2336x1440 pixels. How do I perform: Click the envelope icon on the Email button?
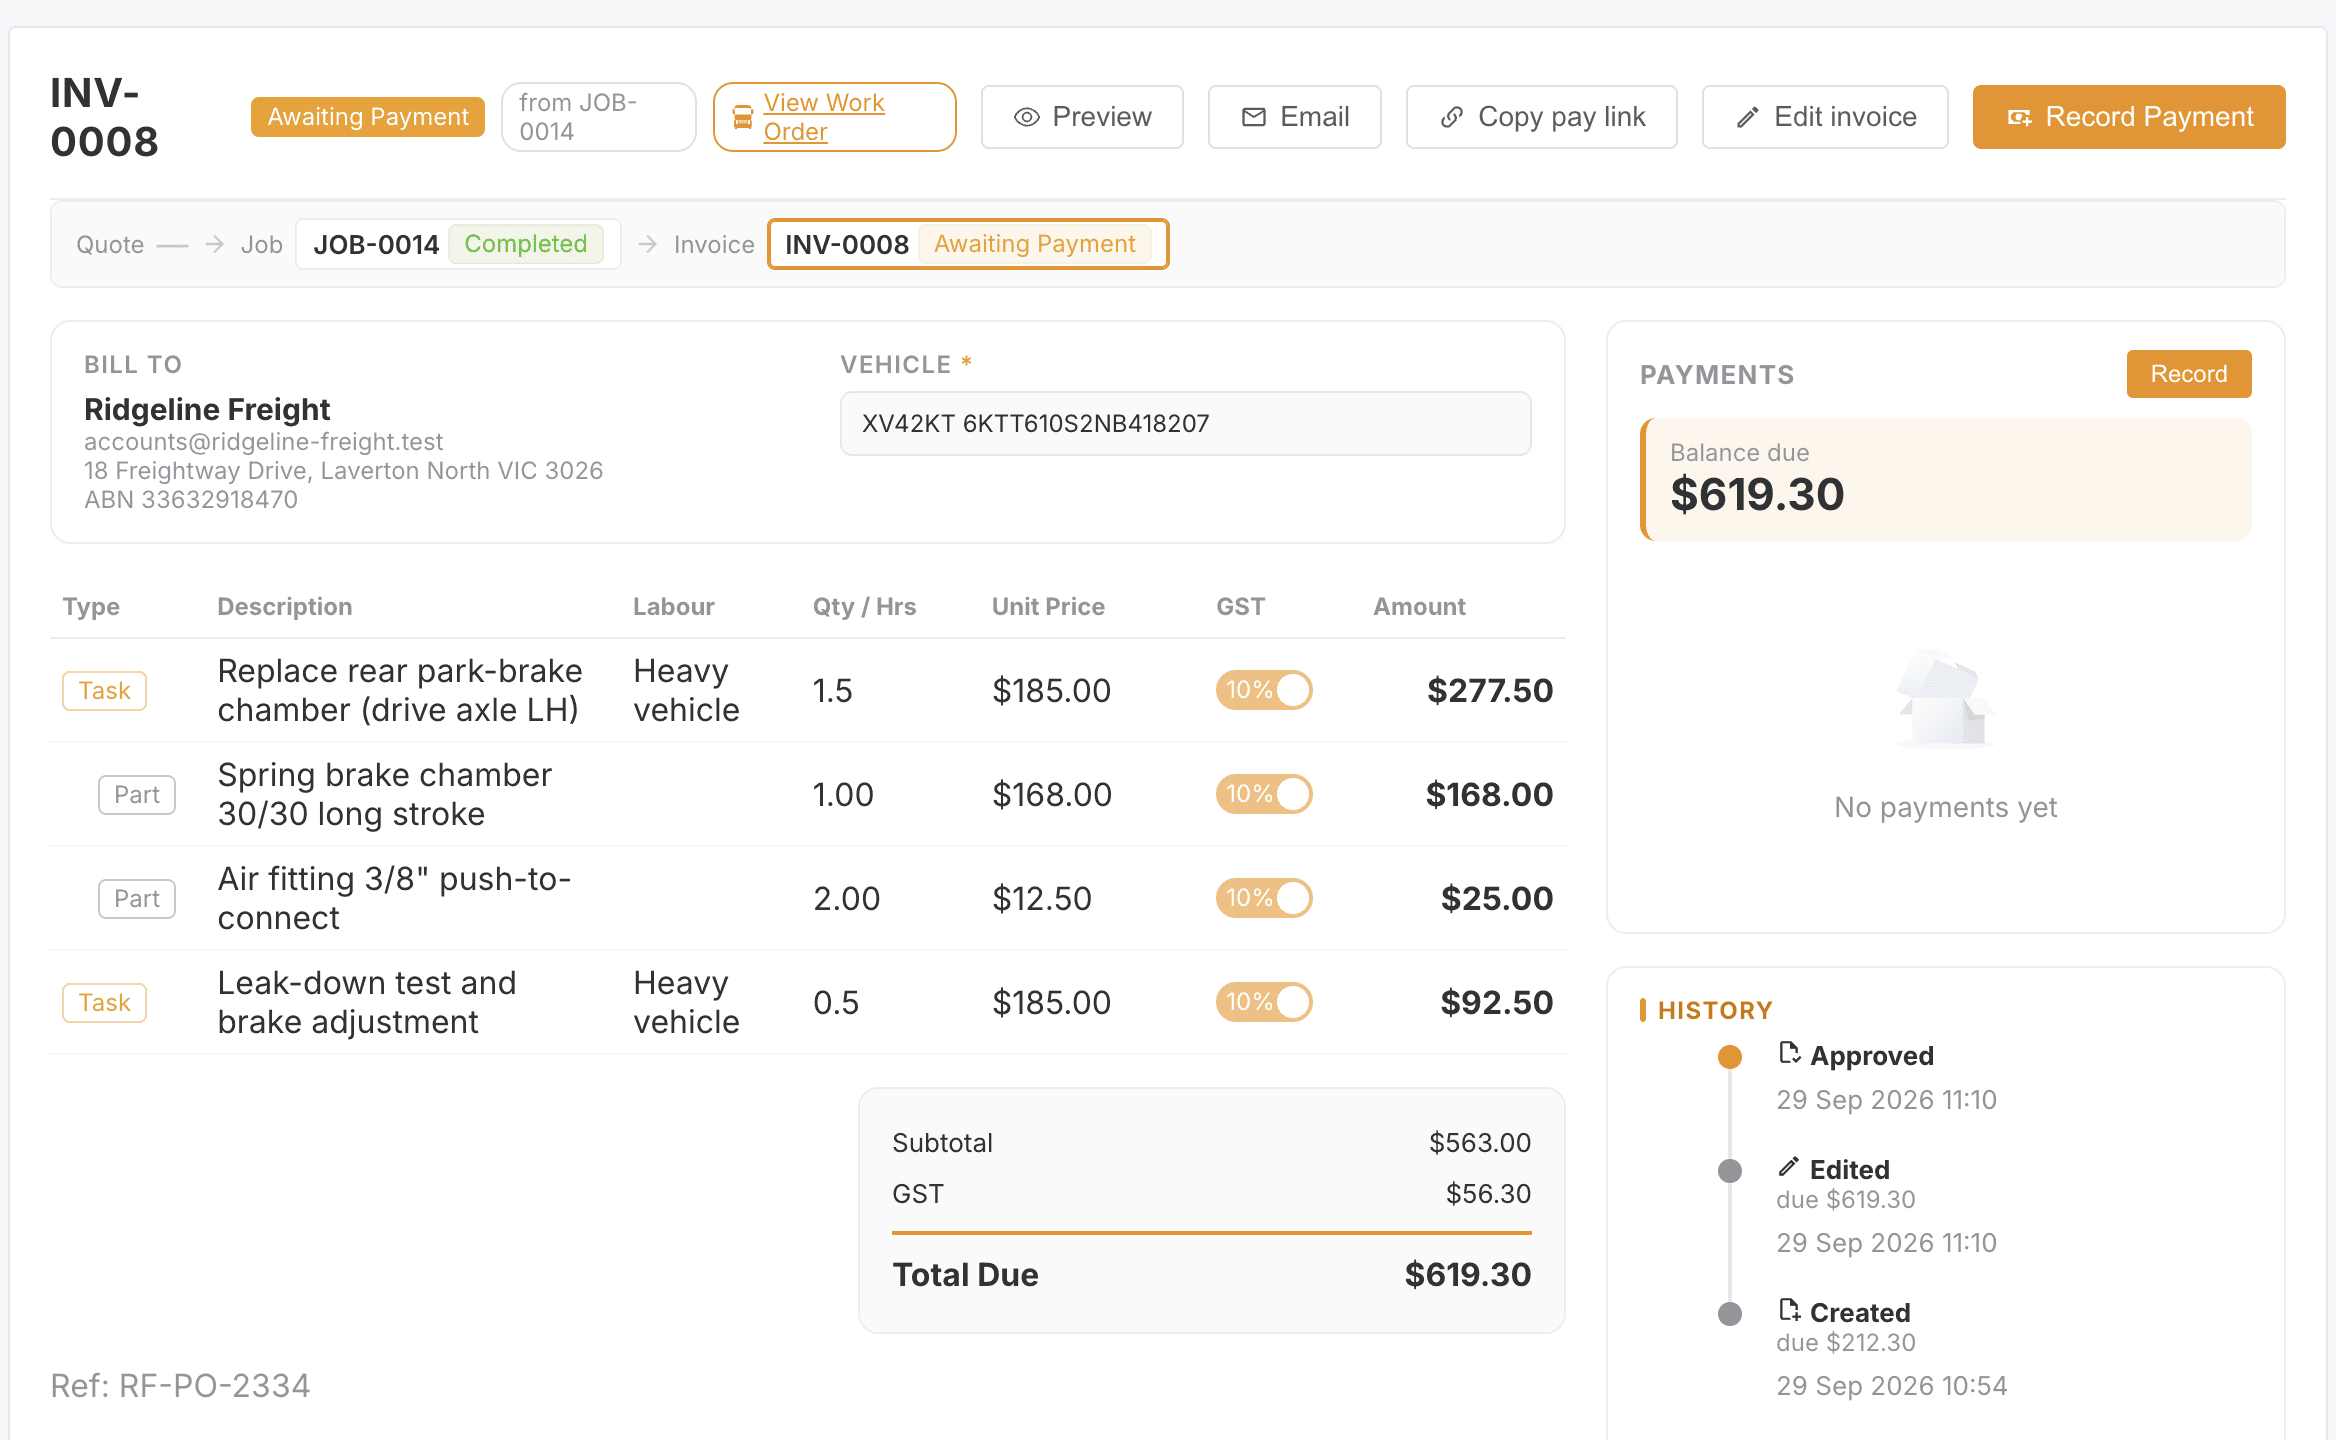pyautogui.click(x=1254, y=117)
